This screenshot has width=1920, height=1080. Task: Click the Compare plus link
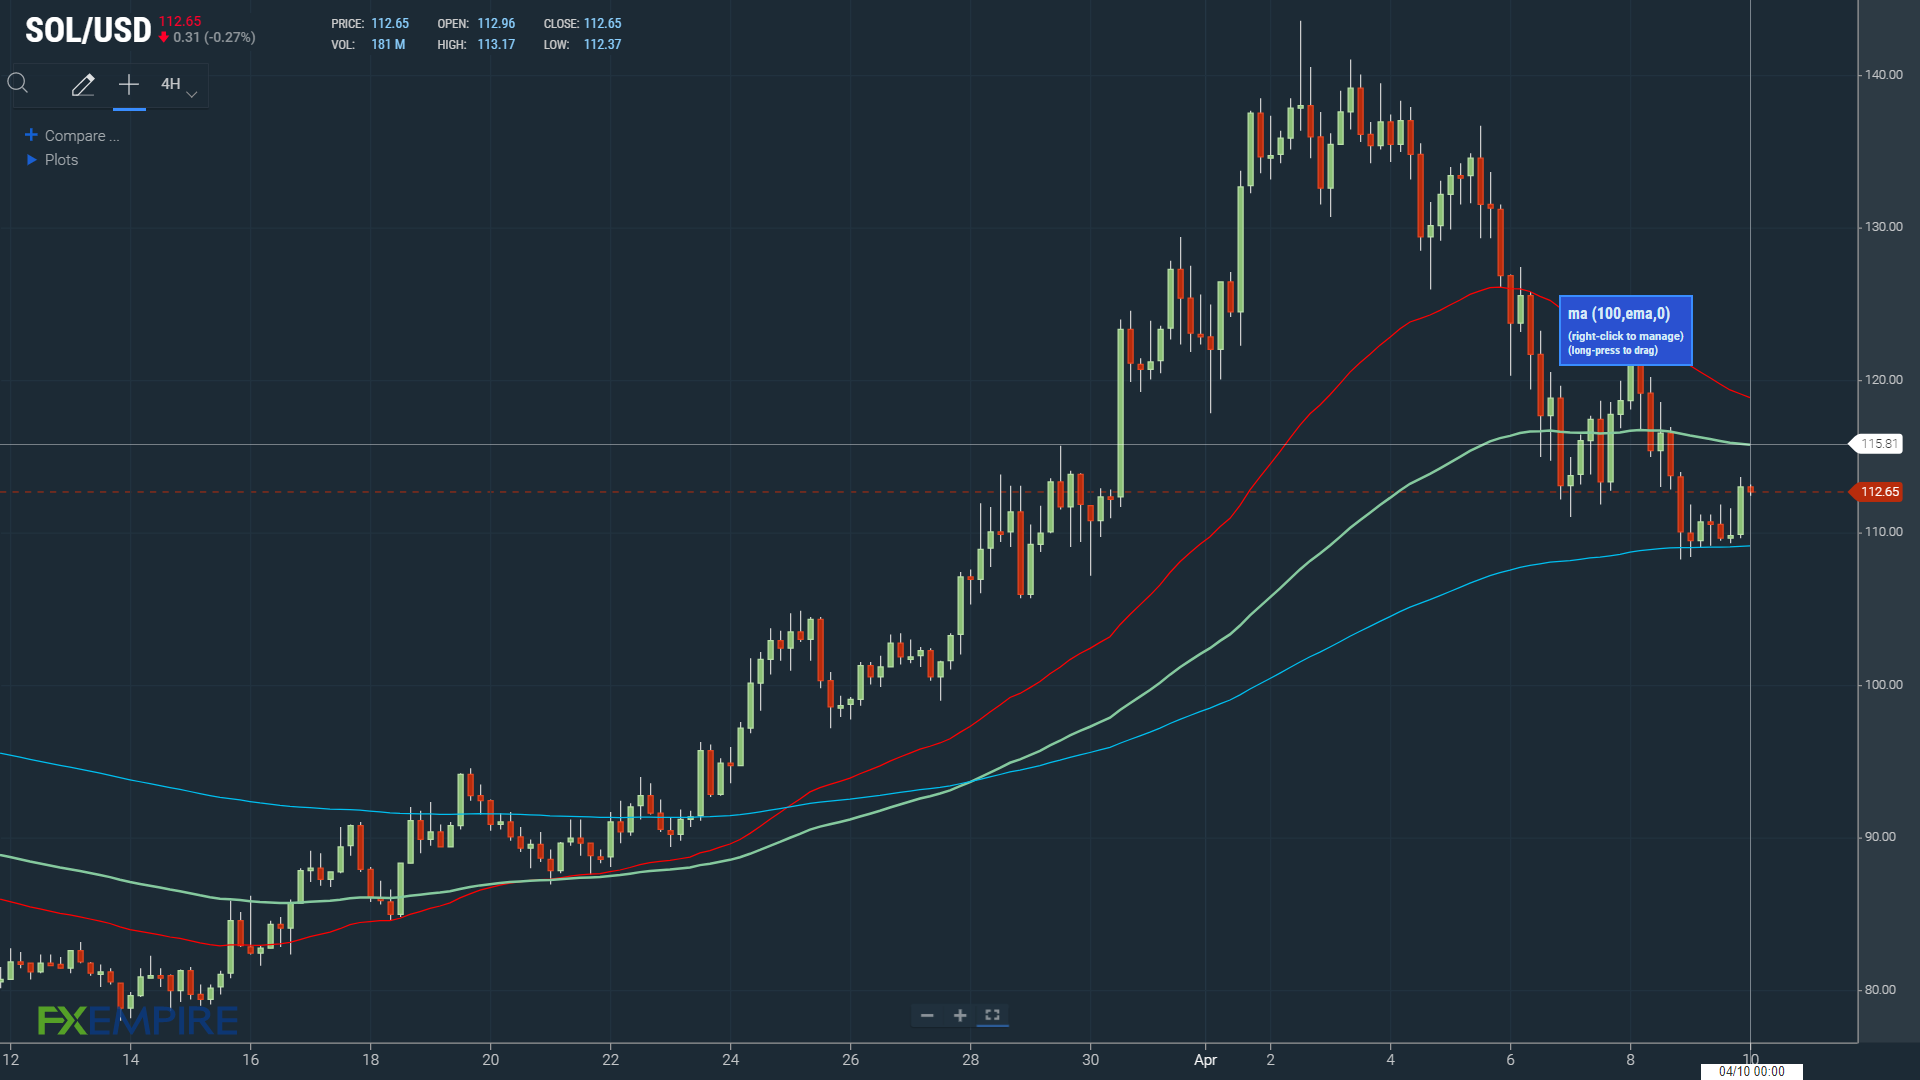pos(72,136)
